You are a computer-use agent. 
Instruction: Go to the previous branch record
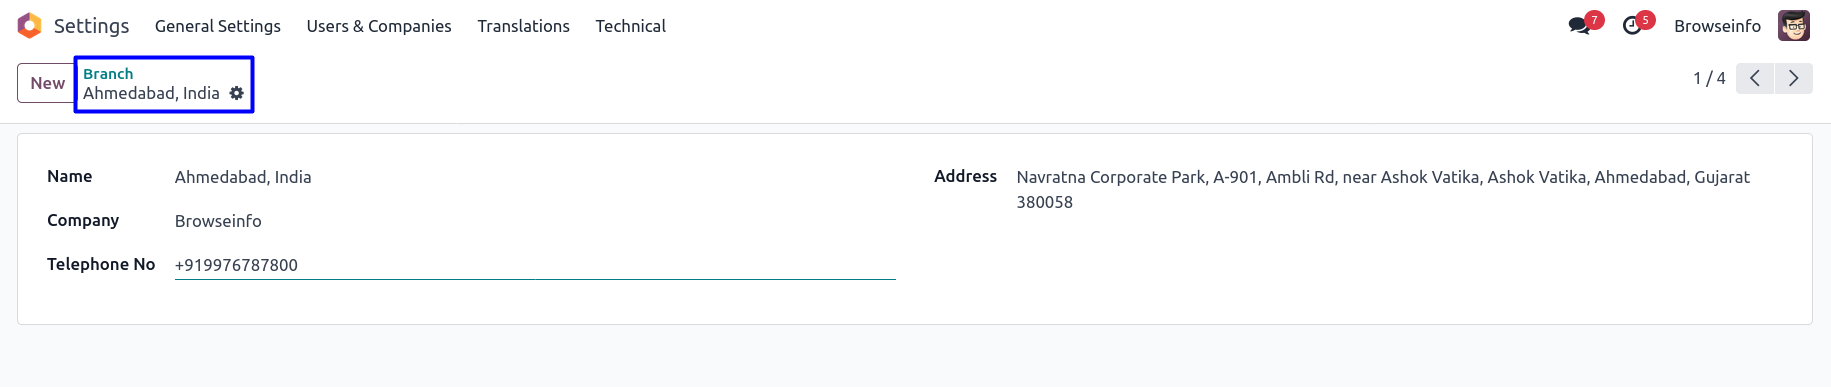[x=1755, y=78]
